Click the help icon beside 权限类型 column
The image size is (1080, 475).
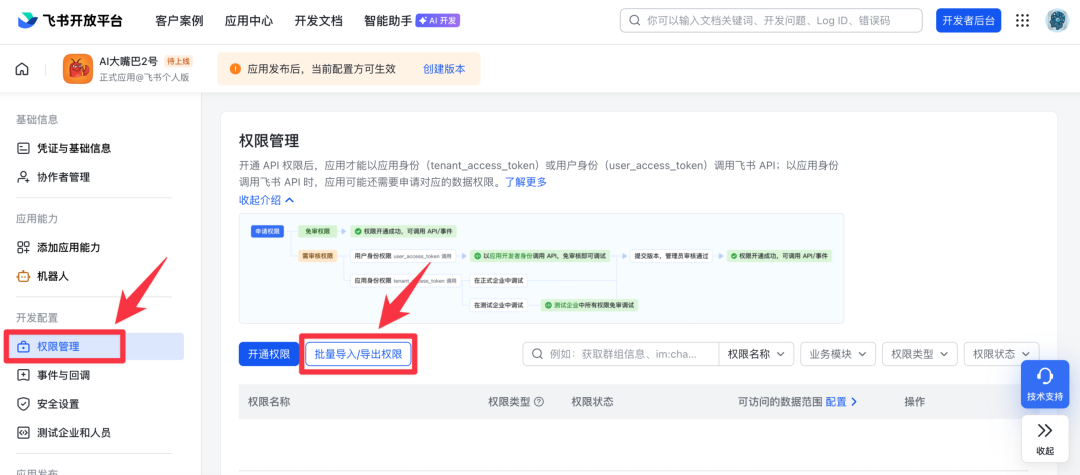click(x=539, y=402)
